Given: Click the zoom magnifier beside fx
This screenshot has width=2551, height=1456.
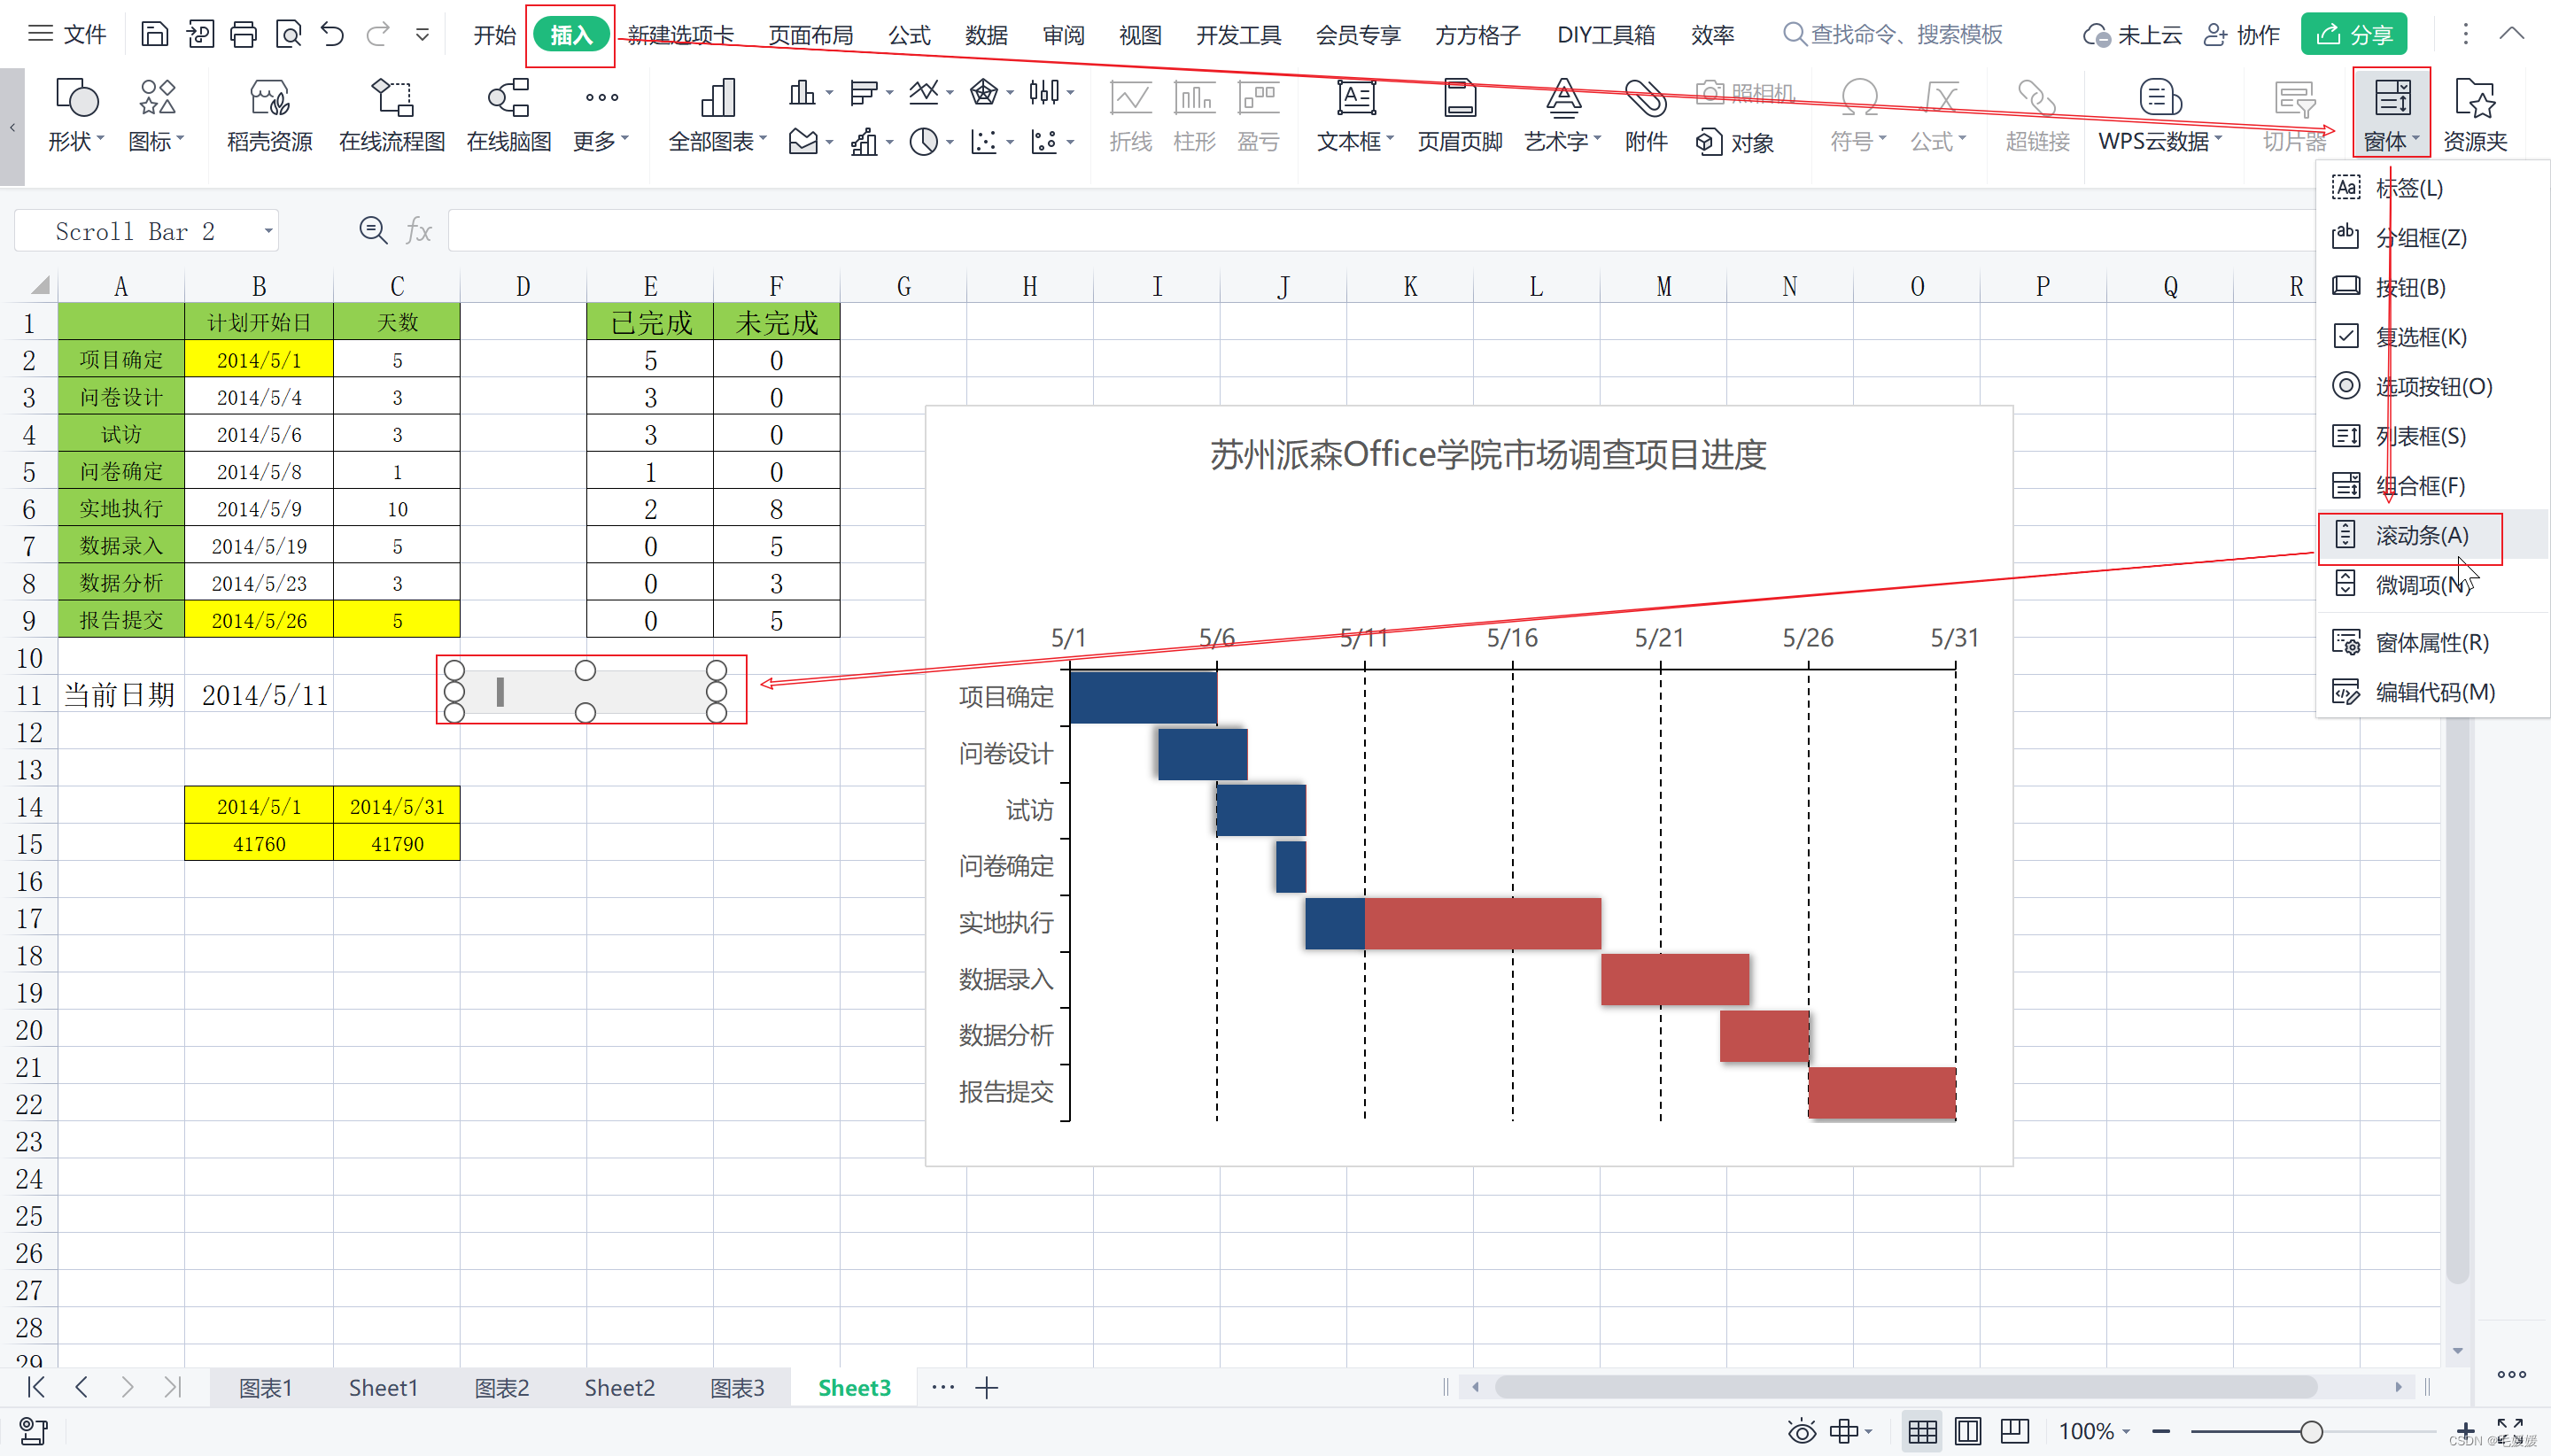Looking at the screenshot, I should point(373,231).
